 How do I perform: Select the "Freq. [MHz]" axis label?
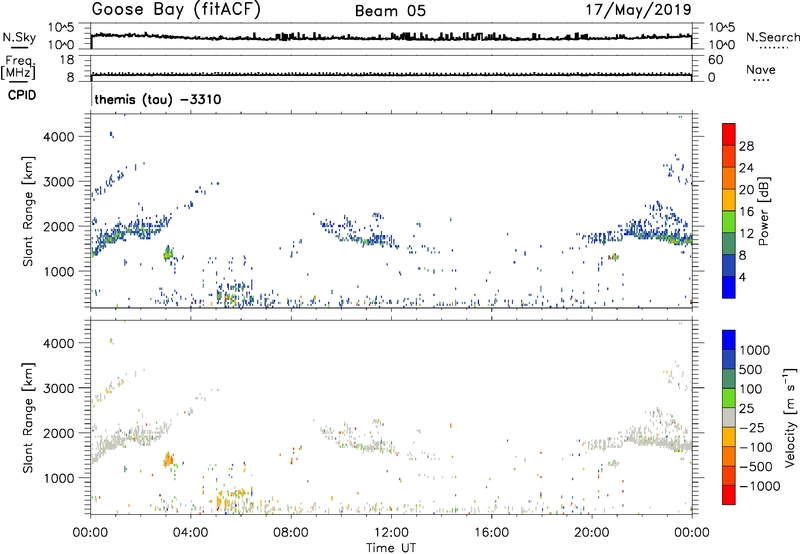(x=18, y=67)
